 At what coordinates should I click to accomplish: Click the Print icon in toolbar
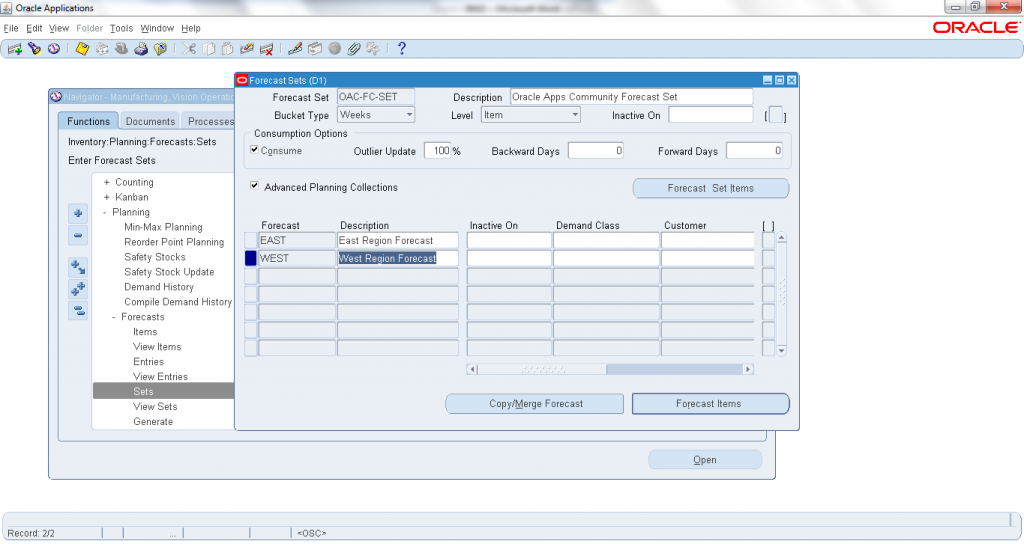141,49
